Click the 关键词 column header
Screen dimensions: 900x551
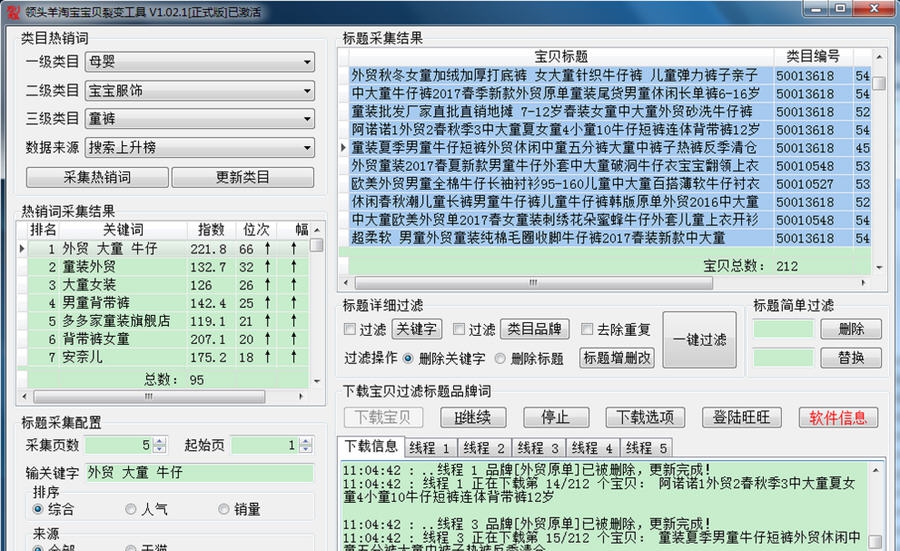pyautogui.click(x=123, y=230)
